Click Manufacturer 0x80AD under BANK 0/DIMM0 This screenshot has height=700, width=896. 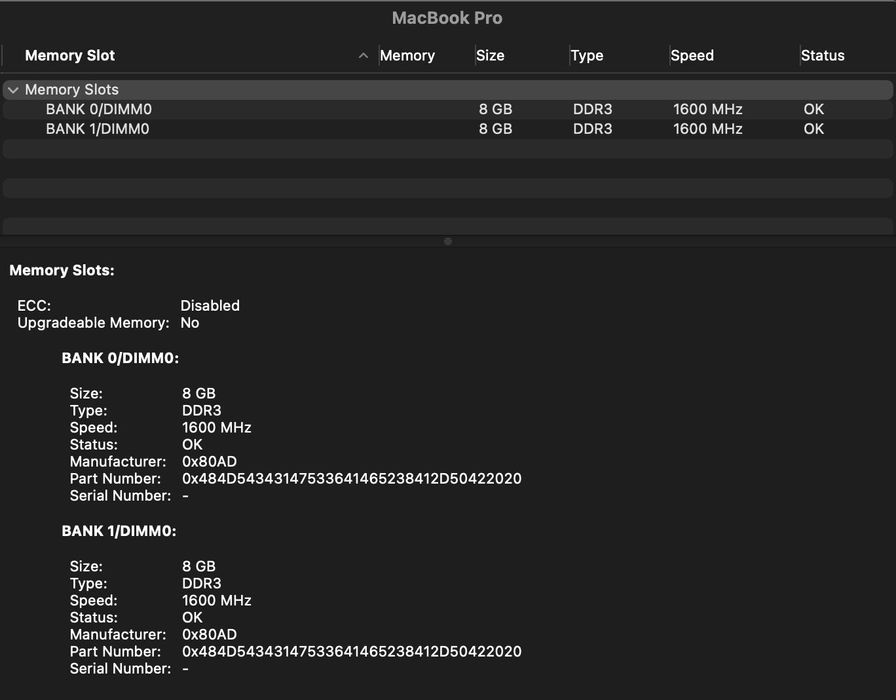(x=209, y=462)
